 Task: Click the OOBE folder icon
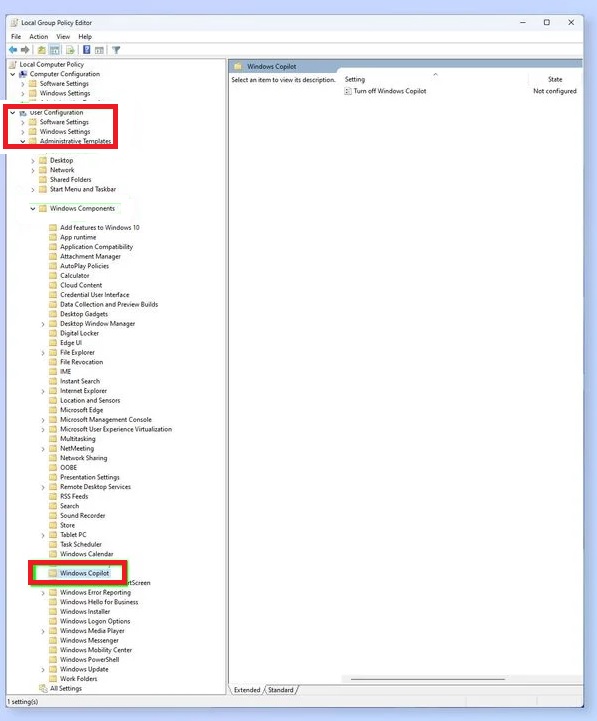(53, 467)
